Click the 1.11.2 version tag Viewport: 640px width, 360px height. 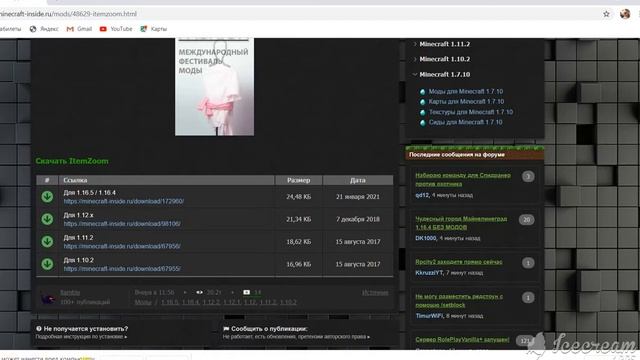pyautogui.click(x=268, y=302)
